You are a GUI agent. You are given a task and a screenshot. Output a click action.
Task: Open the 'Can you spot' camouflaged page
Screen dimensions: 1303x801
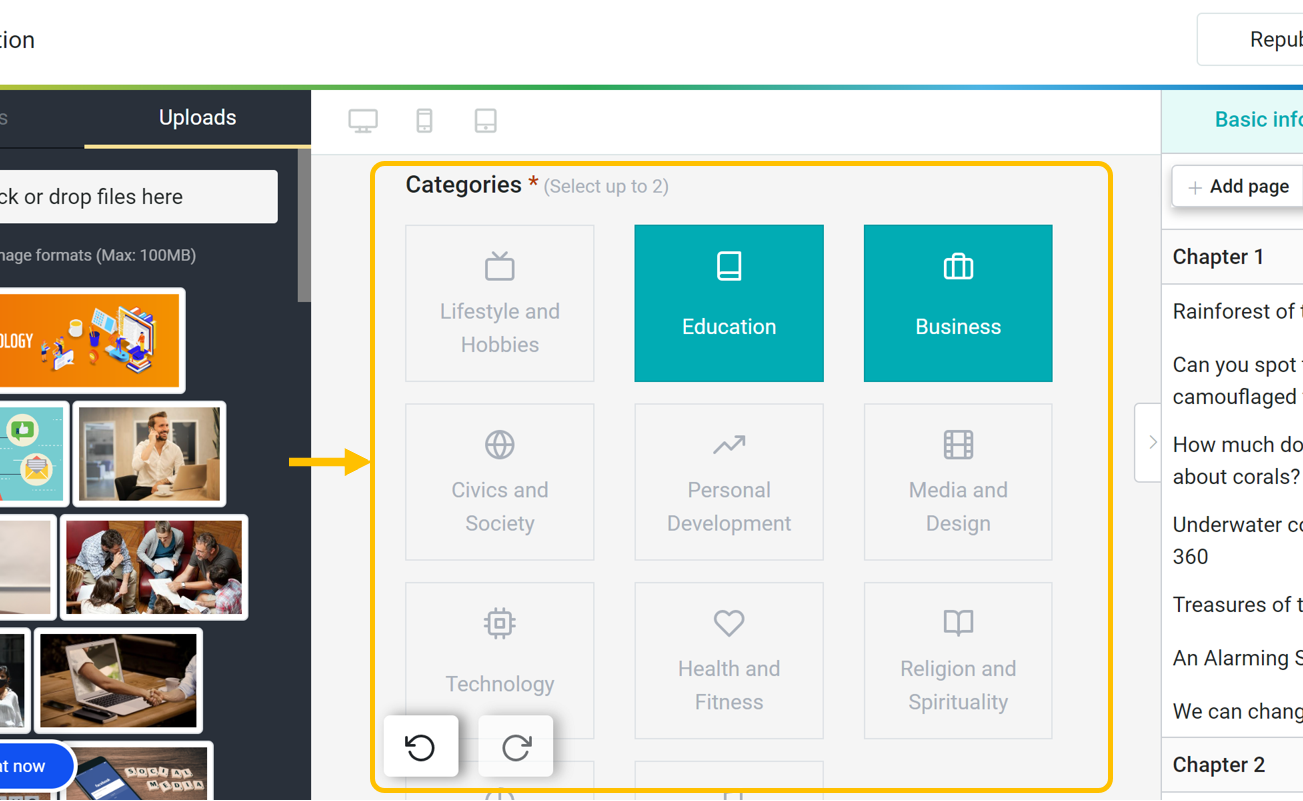[1238, 380]
